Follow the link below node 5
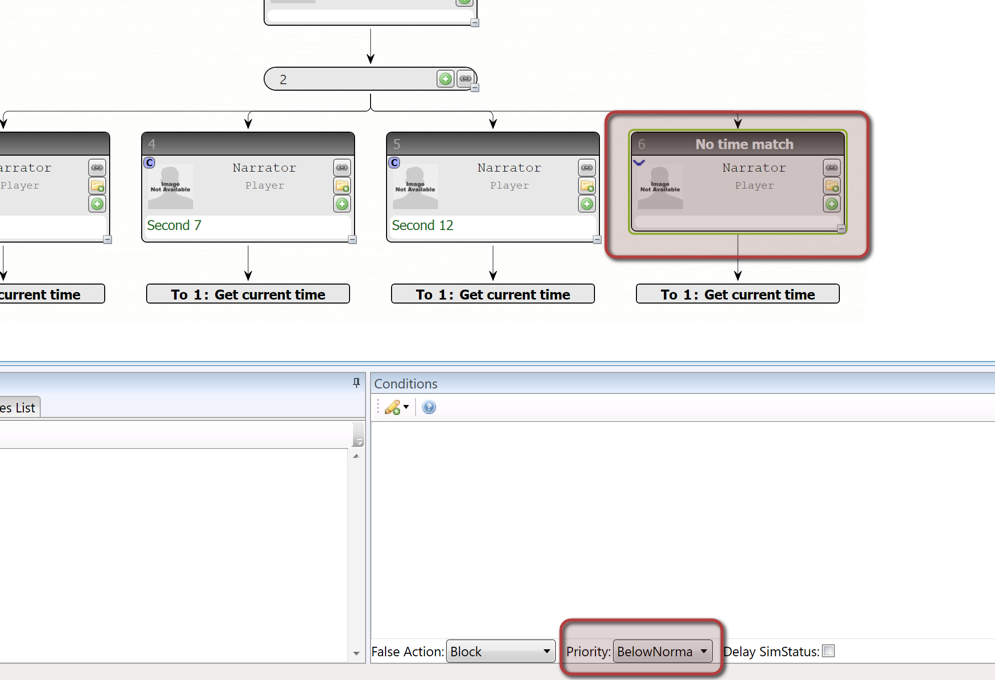This screenshot has height=680, width=995. 493,294
